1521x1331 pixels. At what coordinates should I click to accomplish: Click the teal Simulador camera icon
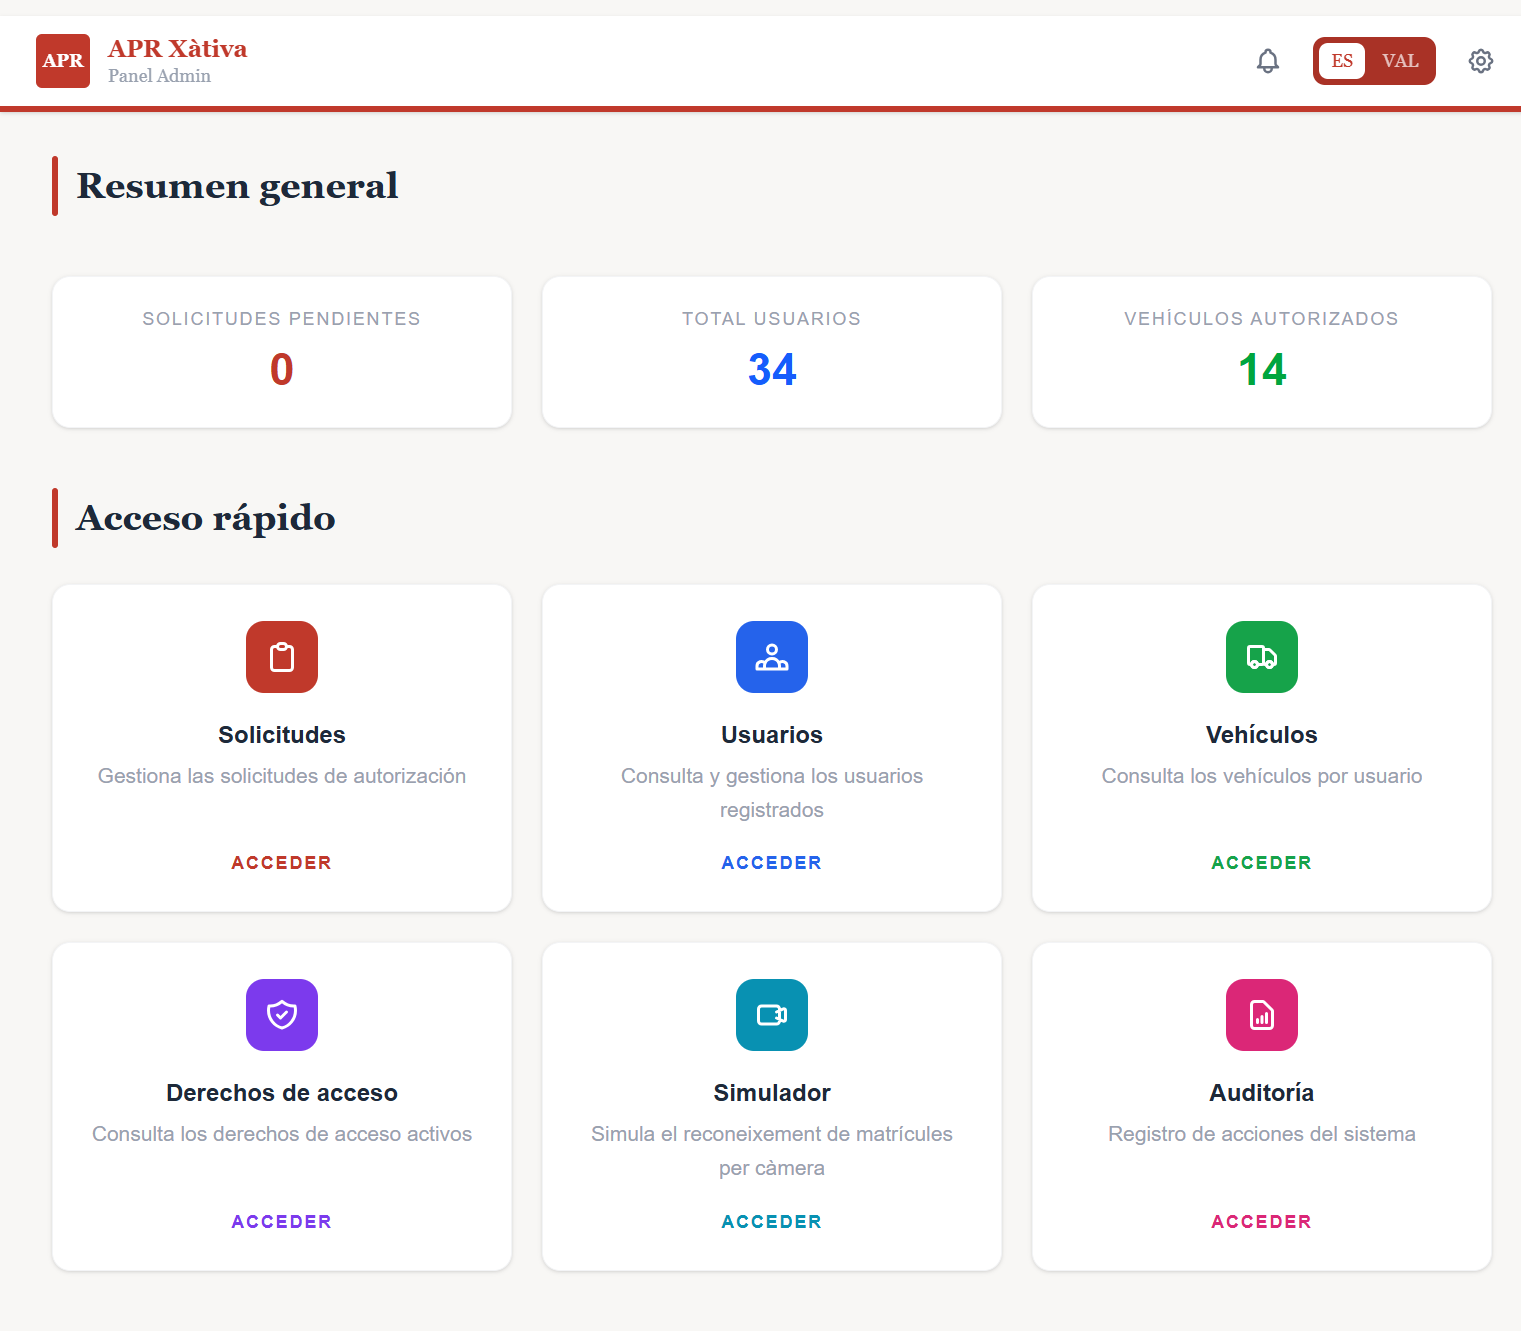pos(772,1015)
